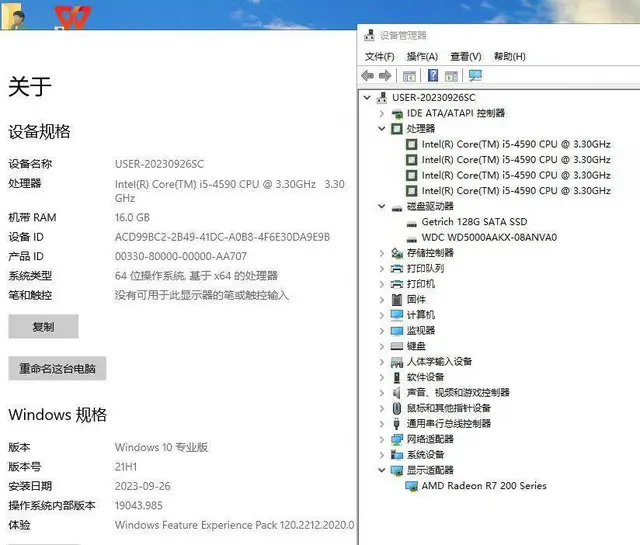Open the WPS Office desktop icon

click(71, 17)
